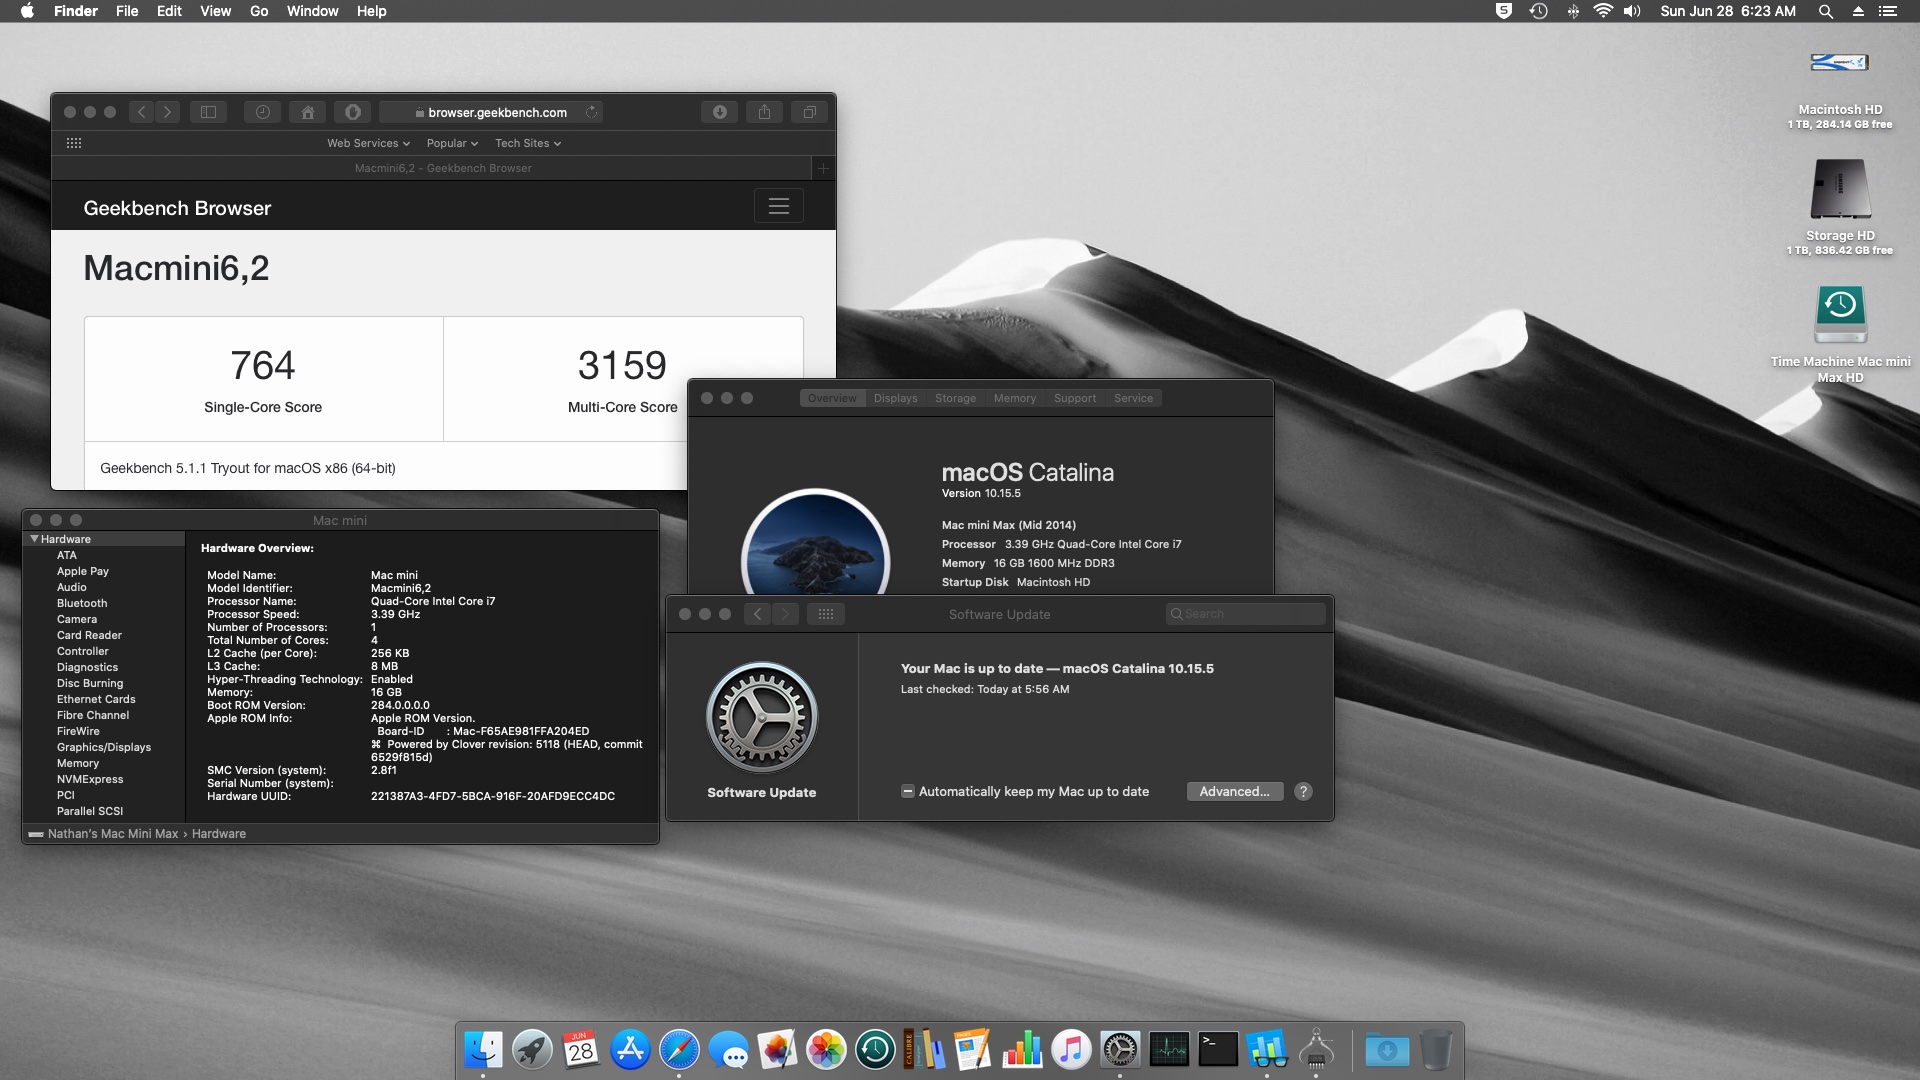Open Messages app in the Dock
Viewport: 1920px width, 1080px height.
pyautogui.click(x=728, y=1050)
